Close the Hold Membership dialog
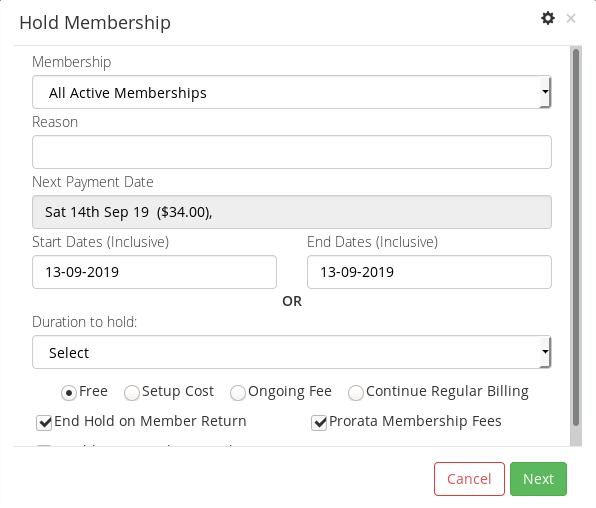Viewport: 596px width, 508px height. coord(571,18)
